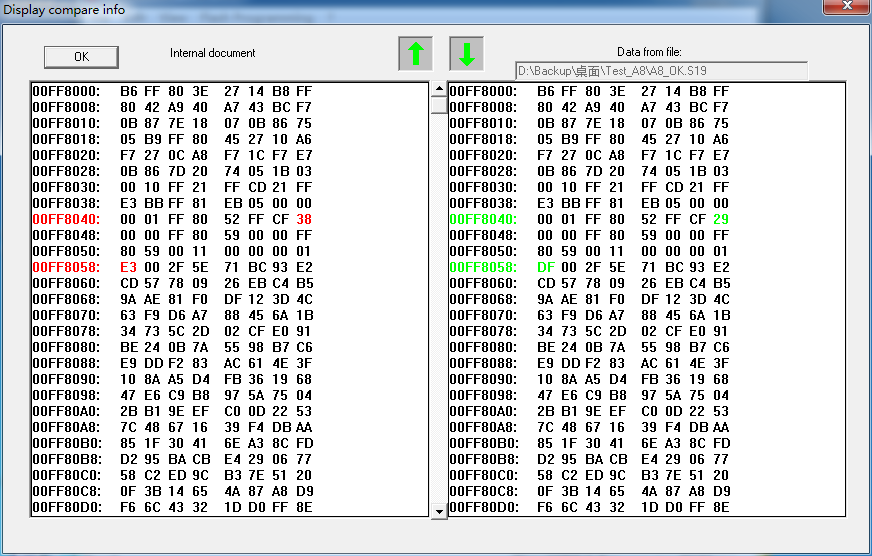Image resolution: width=872 pixels, height=556 pixels.
Task: Click the OK button
Action: click(81, 57)
